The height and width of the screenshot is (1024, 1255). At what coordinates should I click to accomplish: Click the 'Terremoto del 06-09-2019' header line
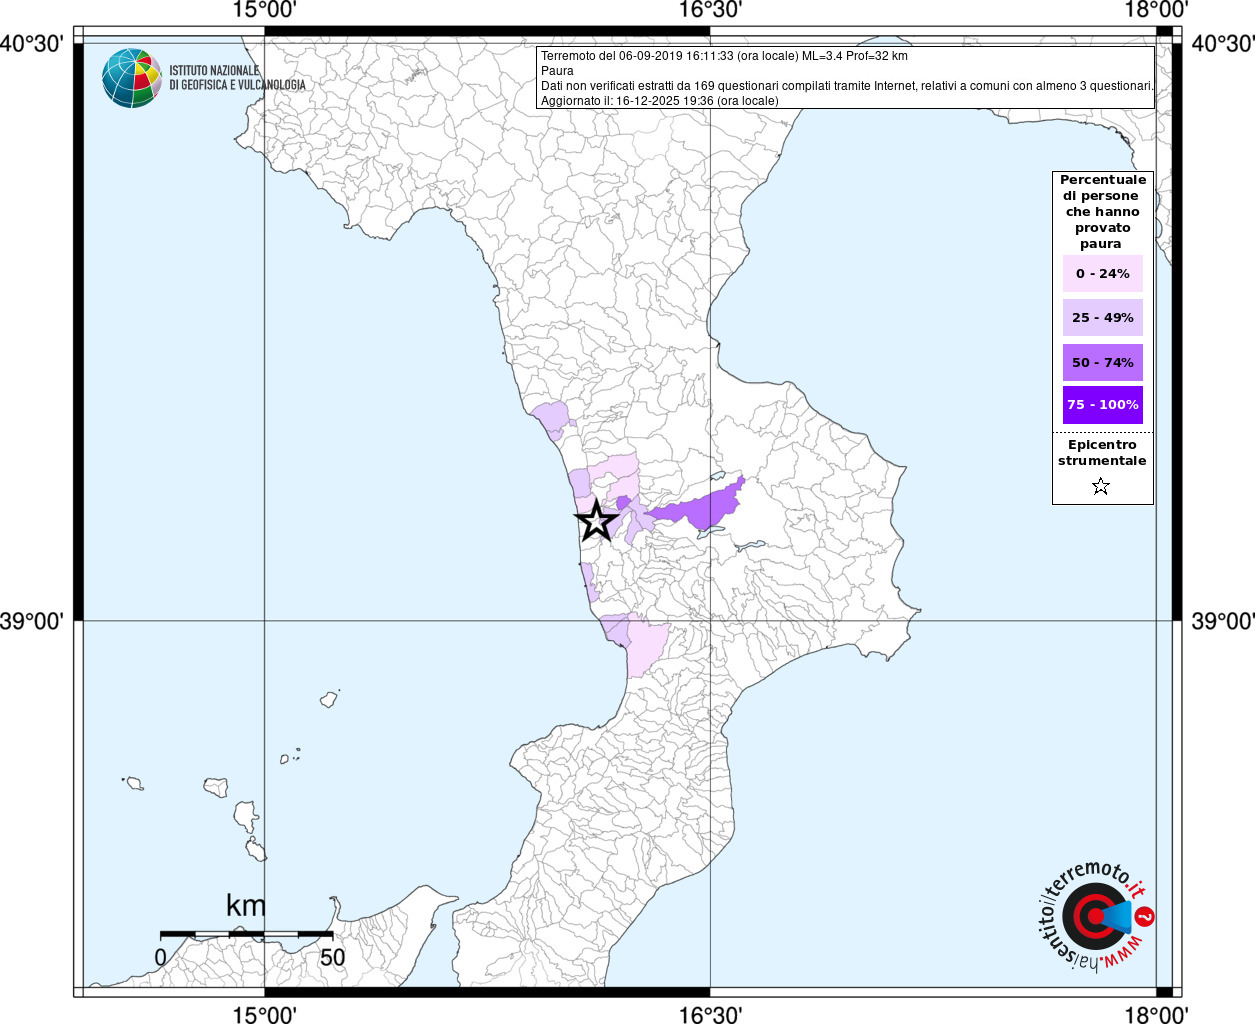tap(724, 56)
